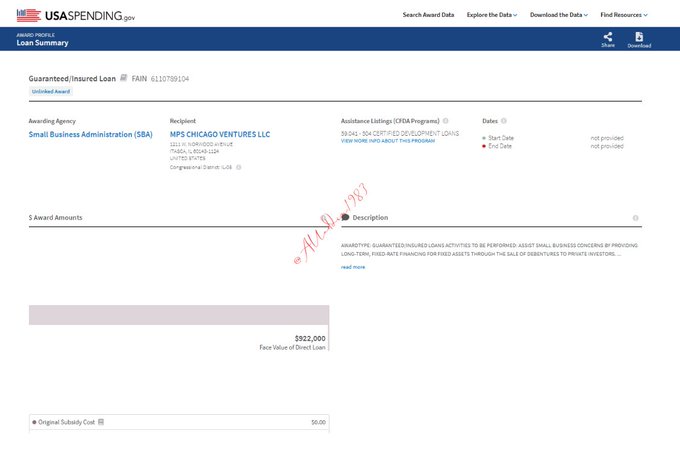Click info icon next to Dates
680x451 pixels.
point(504,120)
